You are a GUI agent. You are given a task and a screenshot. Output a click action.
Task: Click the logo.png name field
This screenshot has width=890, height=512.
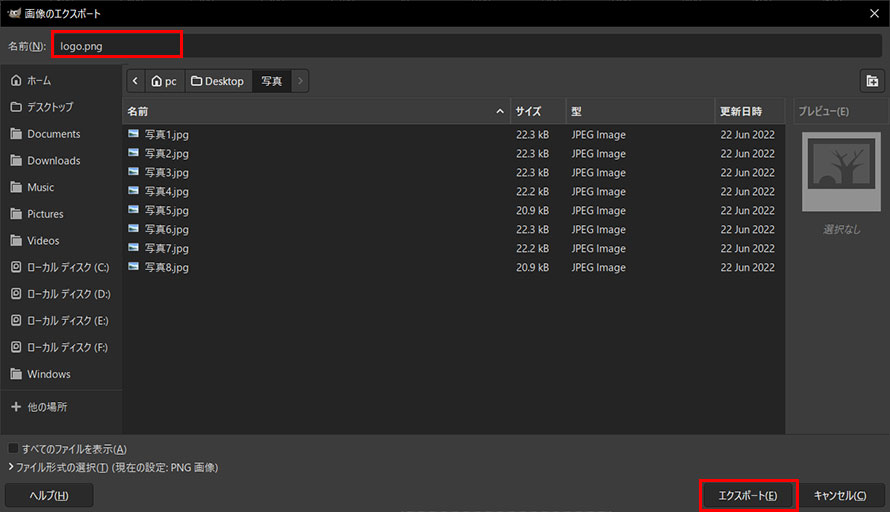(x=466, y=46)
